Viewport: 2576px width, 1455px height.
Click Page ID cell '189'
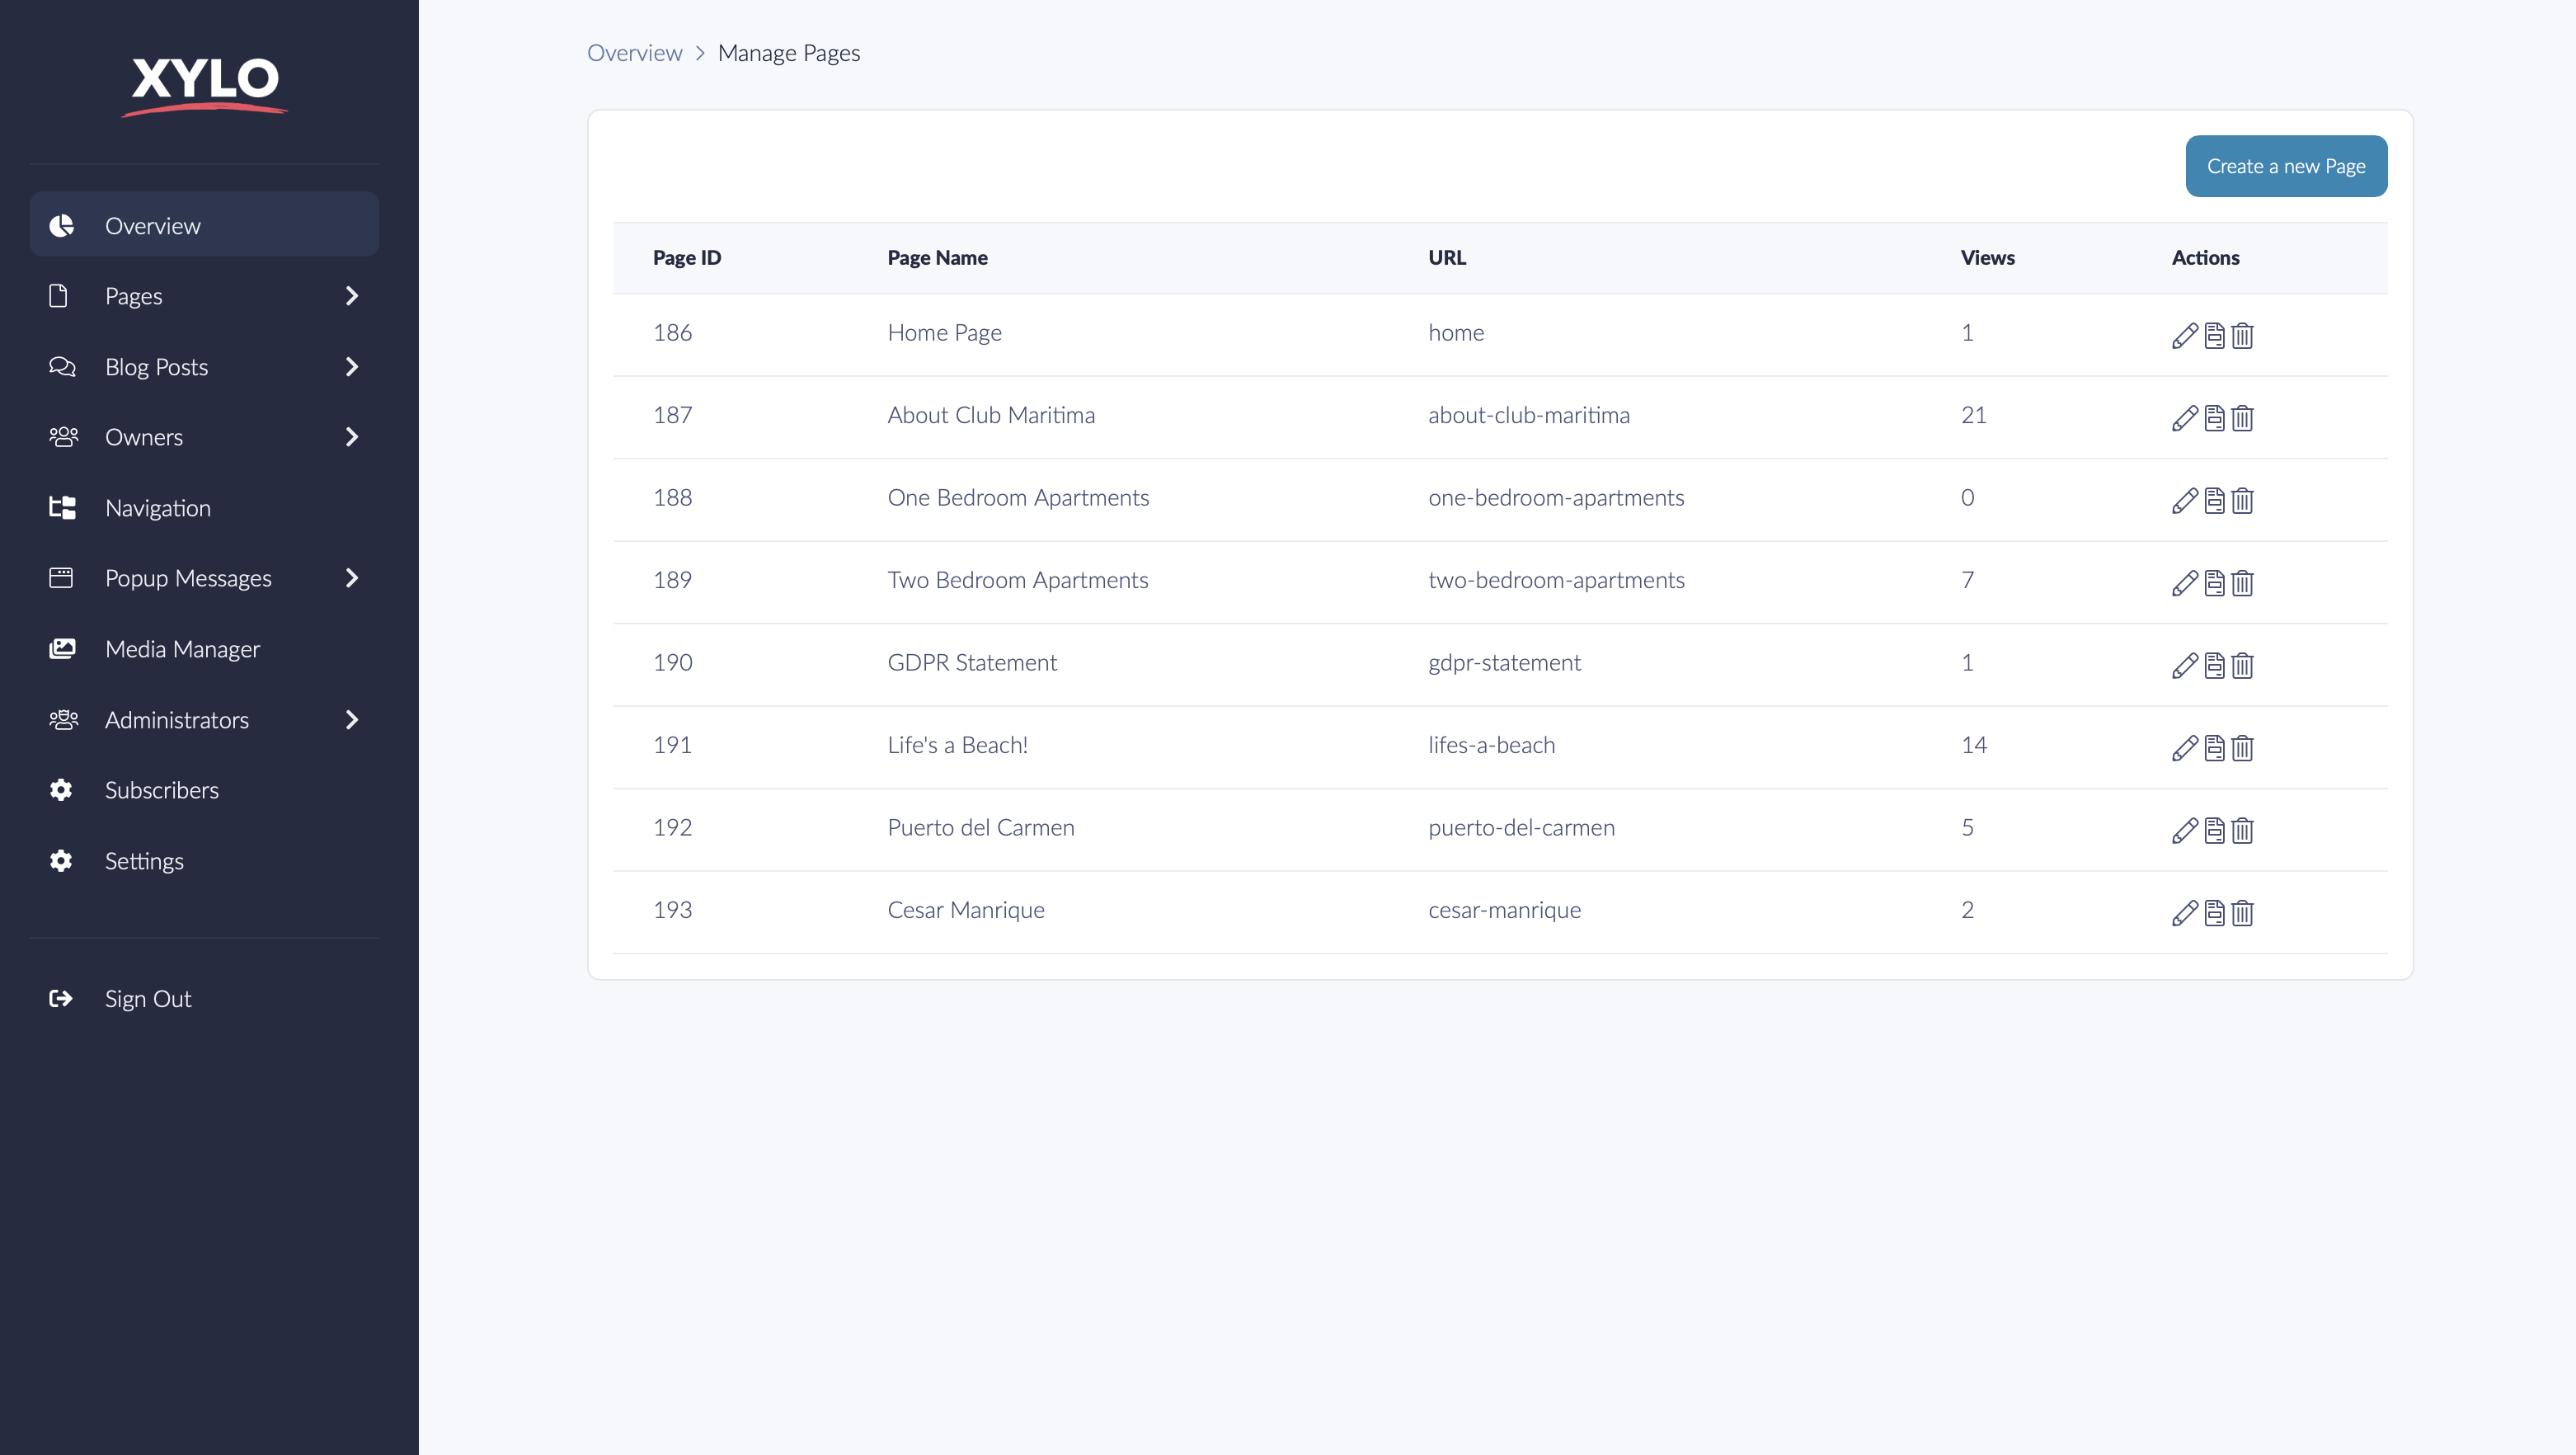click(x=672, y=580)
